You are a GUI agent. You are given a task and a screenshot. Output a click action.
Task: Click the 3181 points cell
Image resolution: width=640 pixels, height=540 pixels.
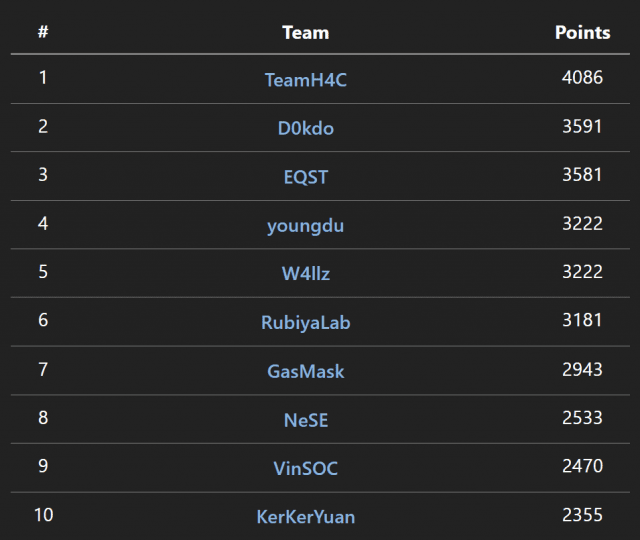[582, 321]
